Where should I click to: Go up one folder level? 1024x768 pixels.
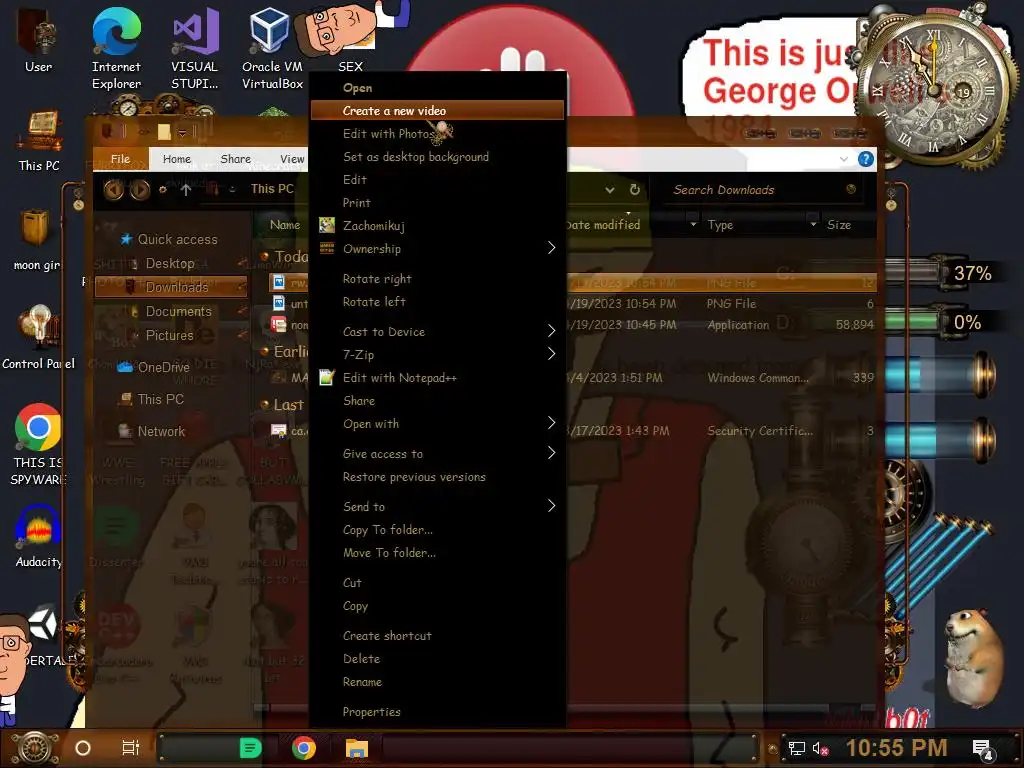(186, 189)
